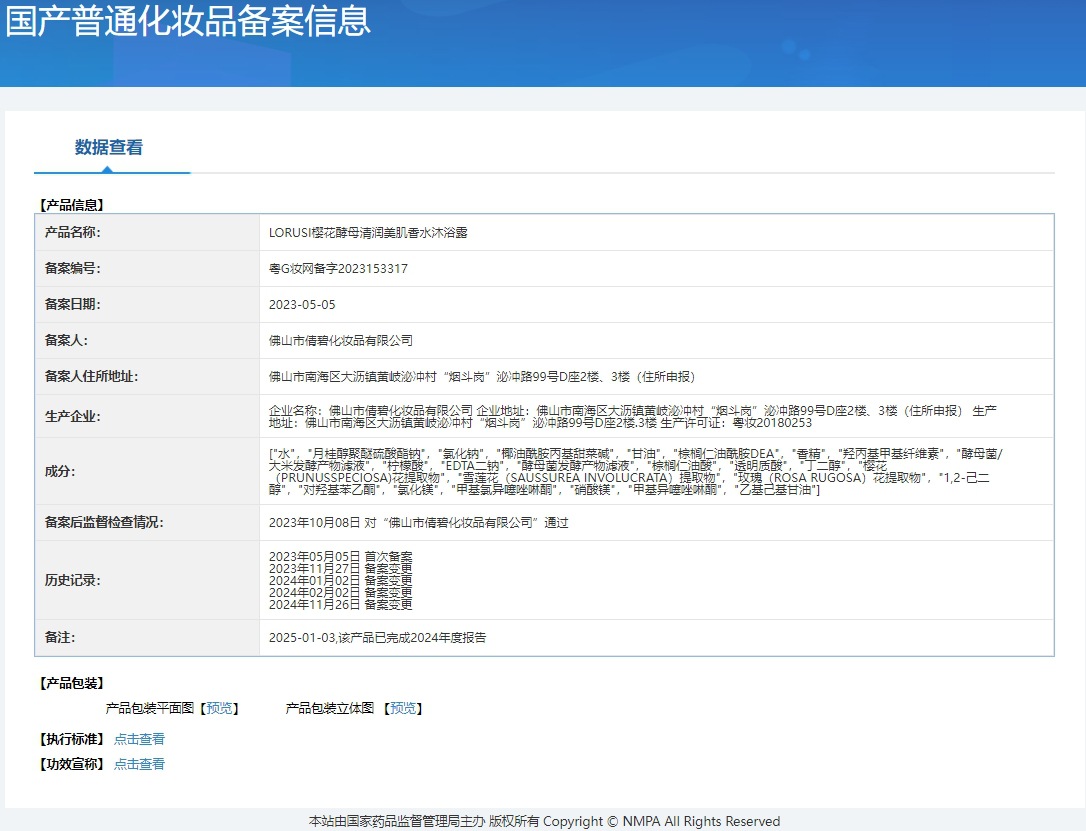Select the 备注 note about 2024年度报告
Viewport: 1086px width, 831px height.
377,638
